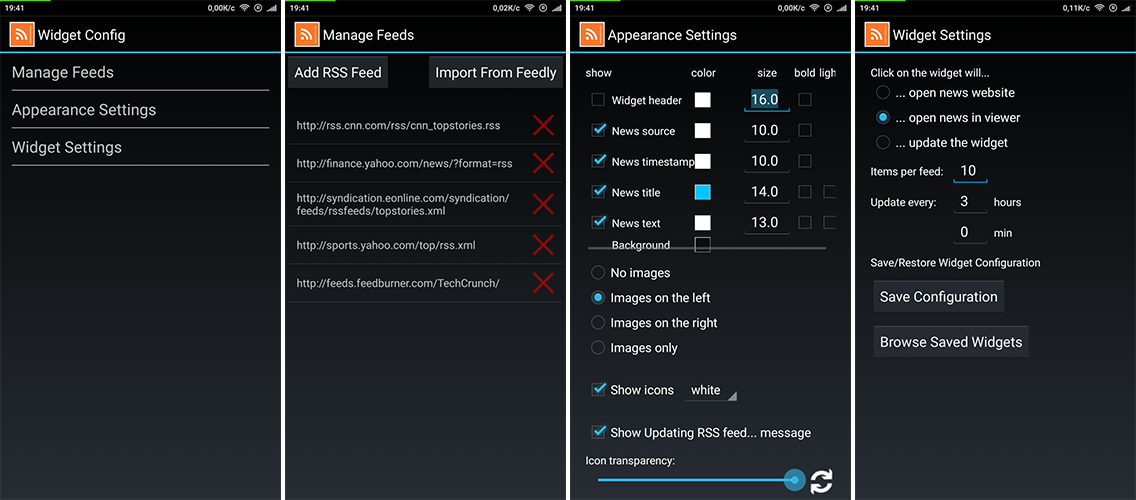This screenshot has width=1136, height=500.
Task: Pick the News timestamp color swatch
Action: pos(703,161)
